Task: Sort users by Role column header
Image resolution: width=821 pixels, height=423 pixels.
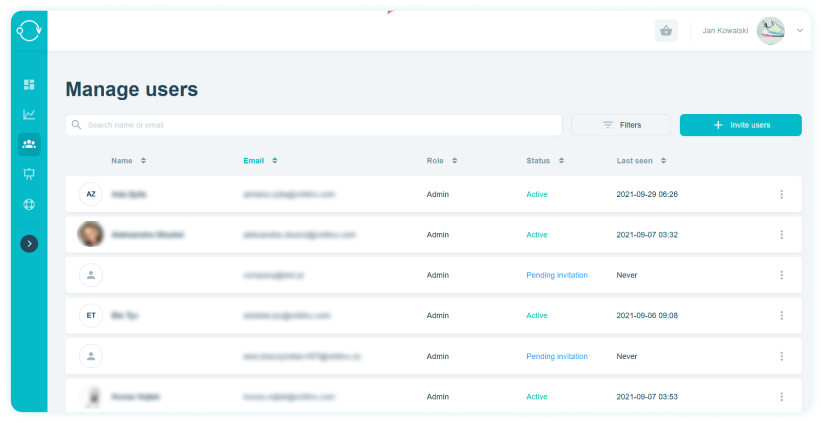Action: (x=442, y=161)
